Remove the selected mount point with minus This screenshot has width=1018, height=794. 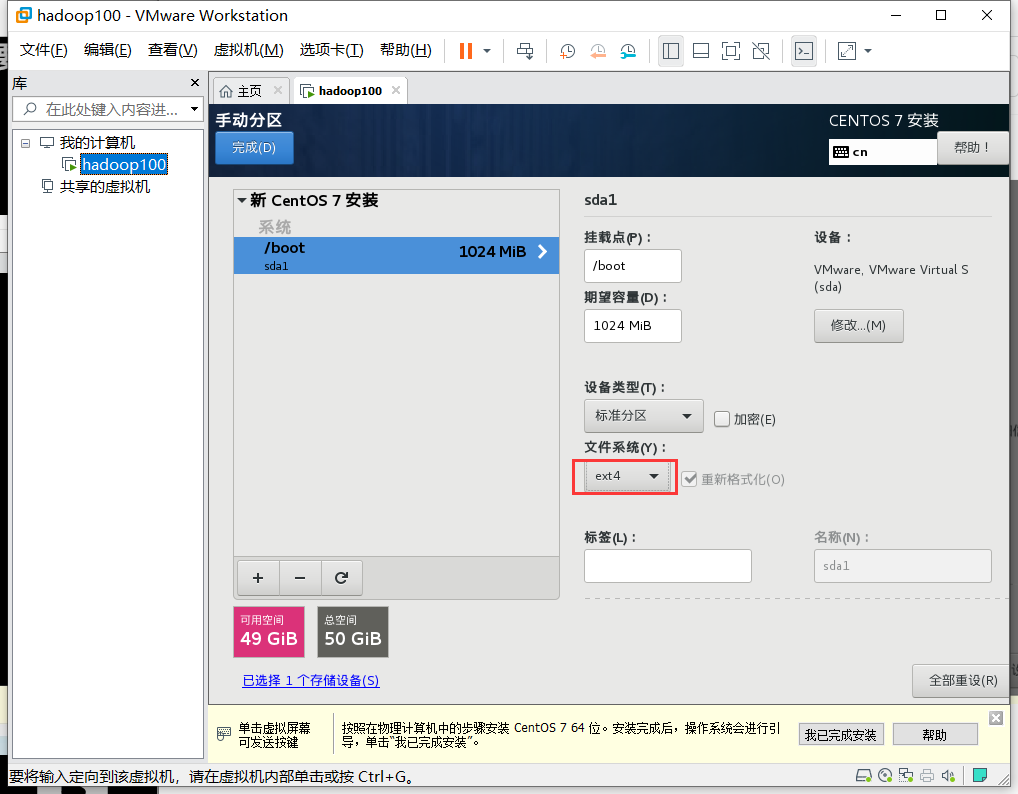coord(300,578)
